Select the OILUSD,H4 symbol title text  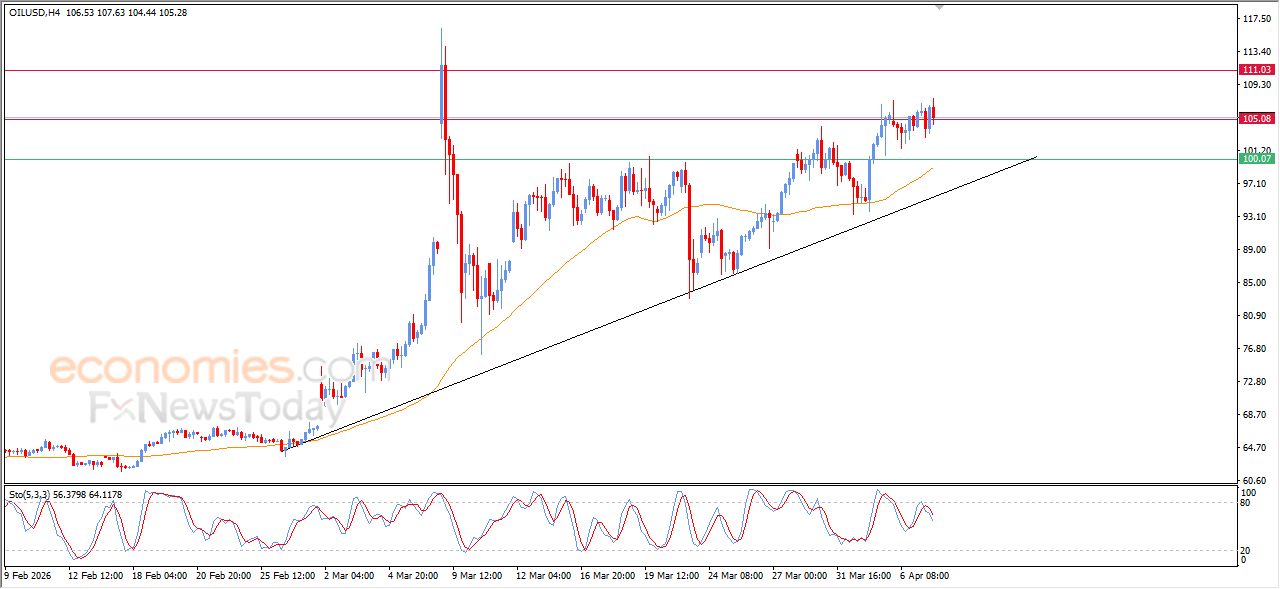tap(33, 13)
